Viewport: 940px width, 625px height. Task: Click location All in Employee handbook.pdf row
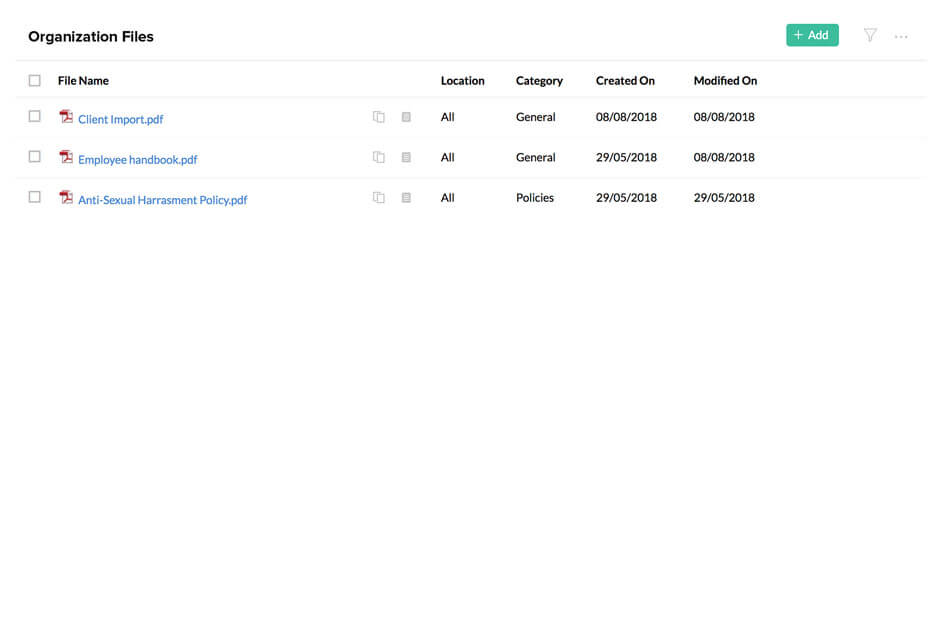[447, 157]
